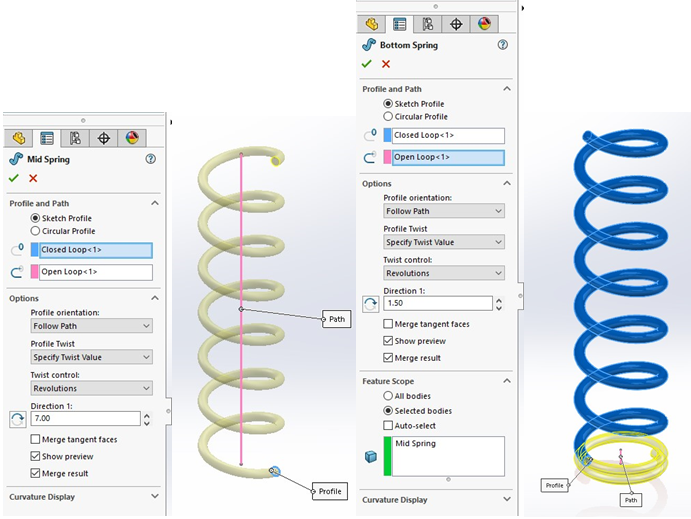The width and height of the screenshot is (691, 519).
Task: Open DimXpertManager crosshair tab above Mid Spring
Action: [x=103, y=138]
